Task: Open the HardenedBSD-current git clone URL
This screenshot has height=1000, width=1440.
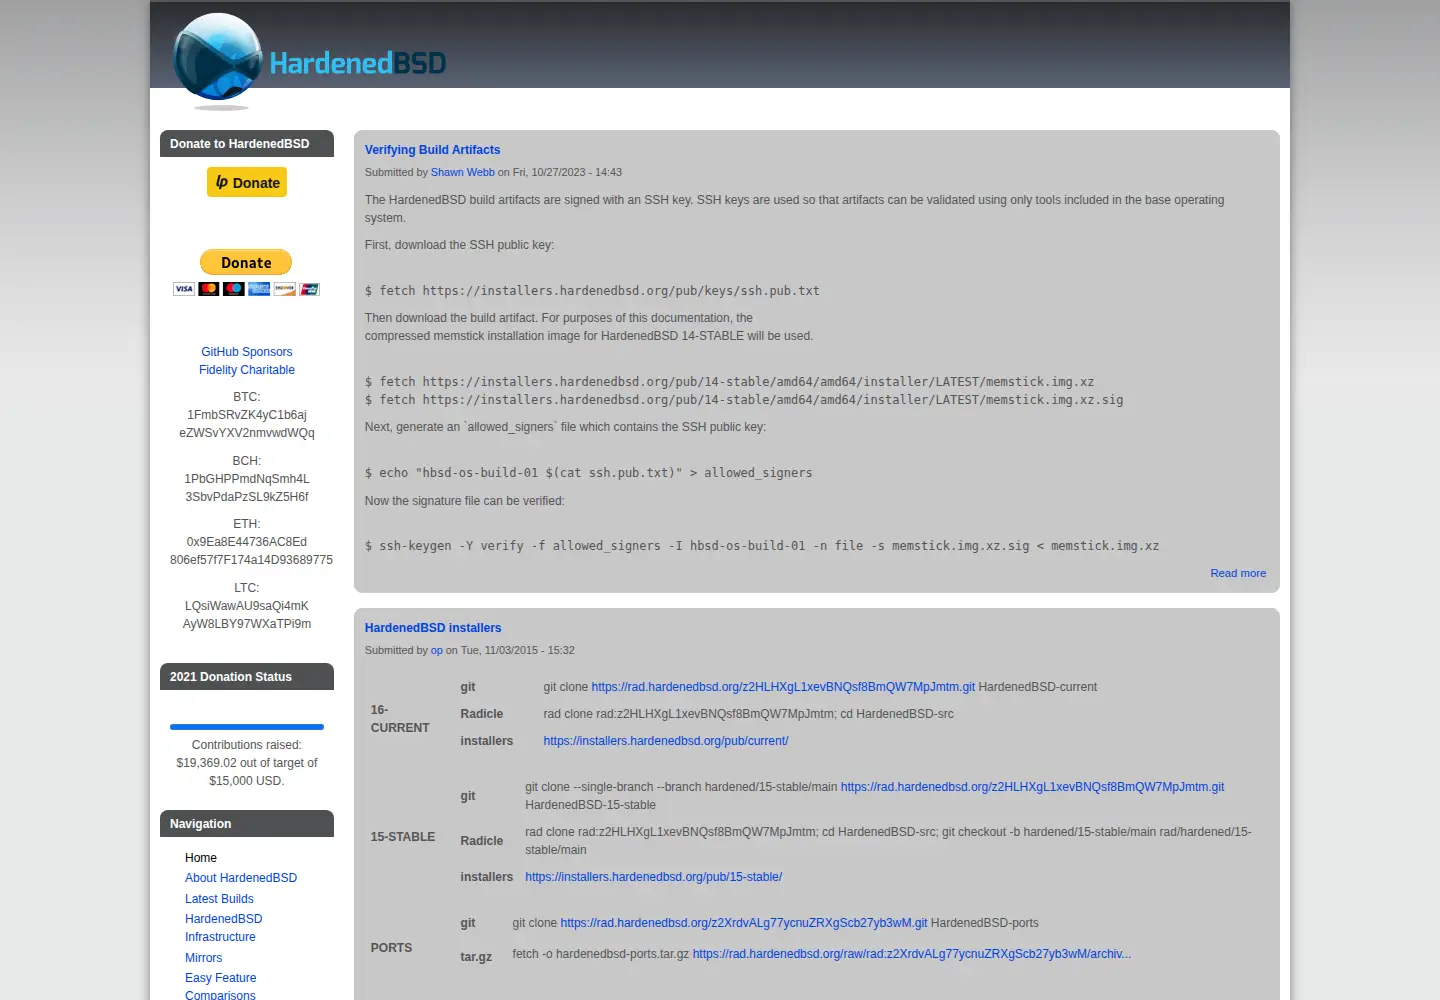Action: click(783, 687)
